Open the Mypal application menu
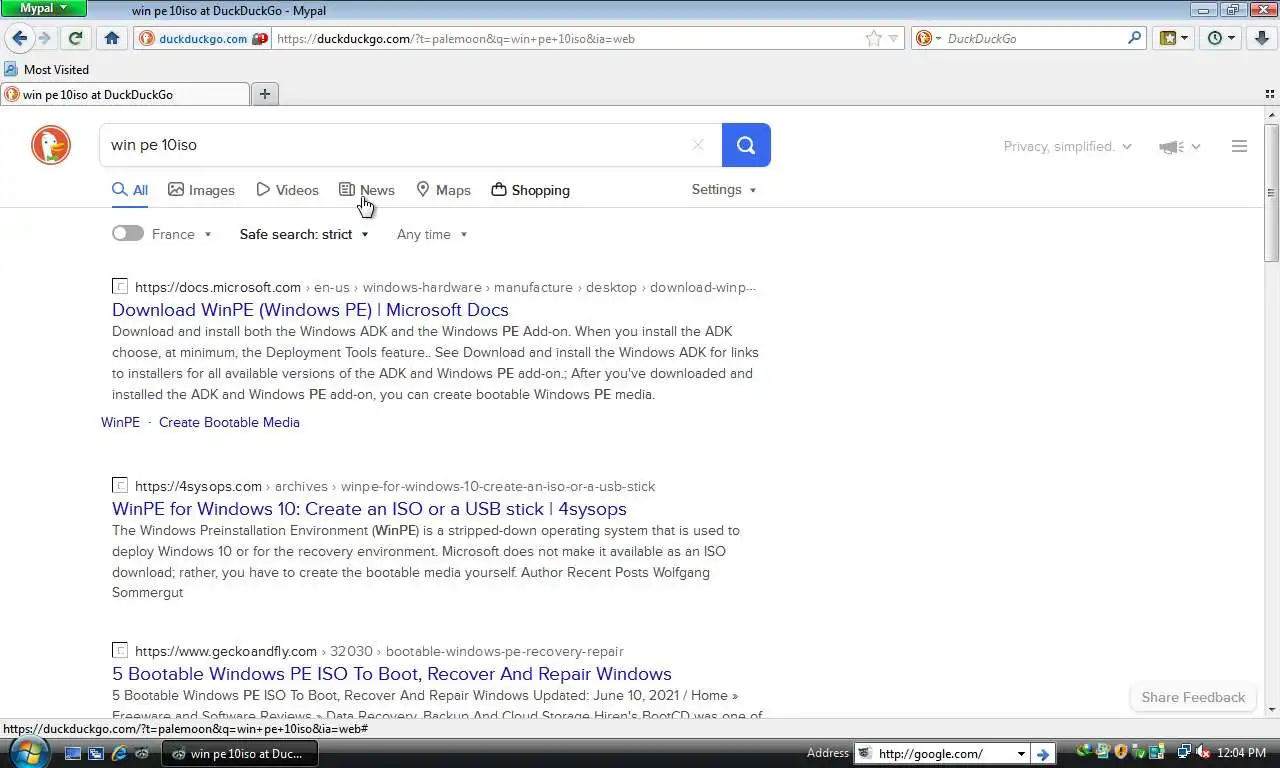Image resolution: width=1280 pixels, height=768 pixels. 43,8
